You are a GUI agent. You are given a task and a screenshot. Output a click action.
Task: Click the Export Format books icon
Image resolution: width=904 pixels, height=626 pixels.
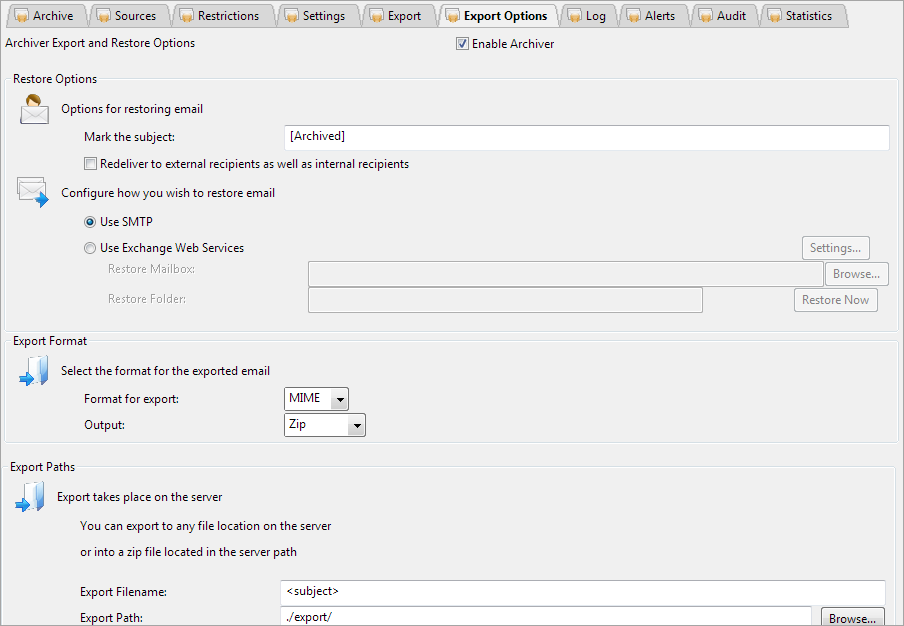coord(33,370)
